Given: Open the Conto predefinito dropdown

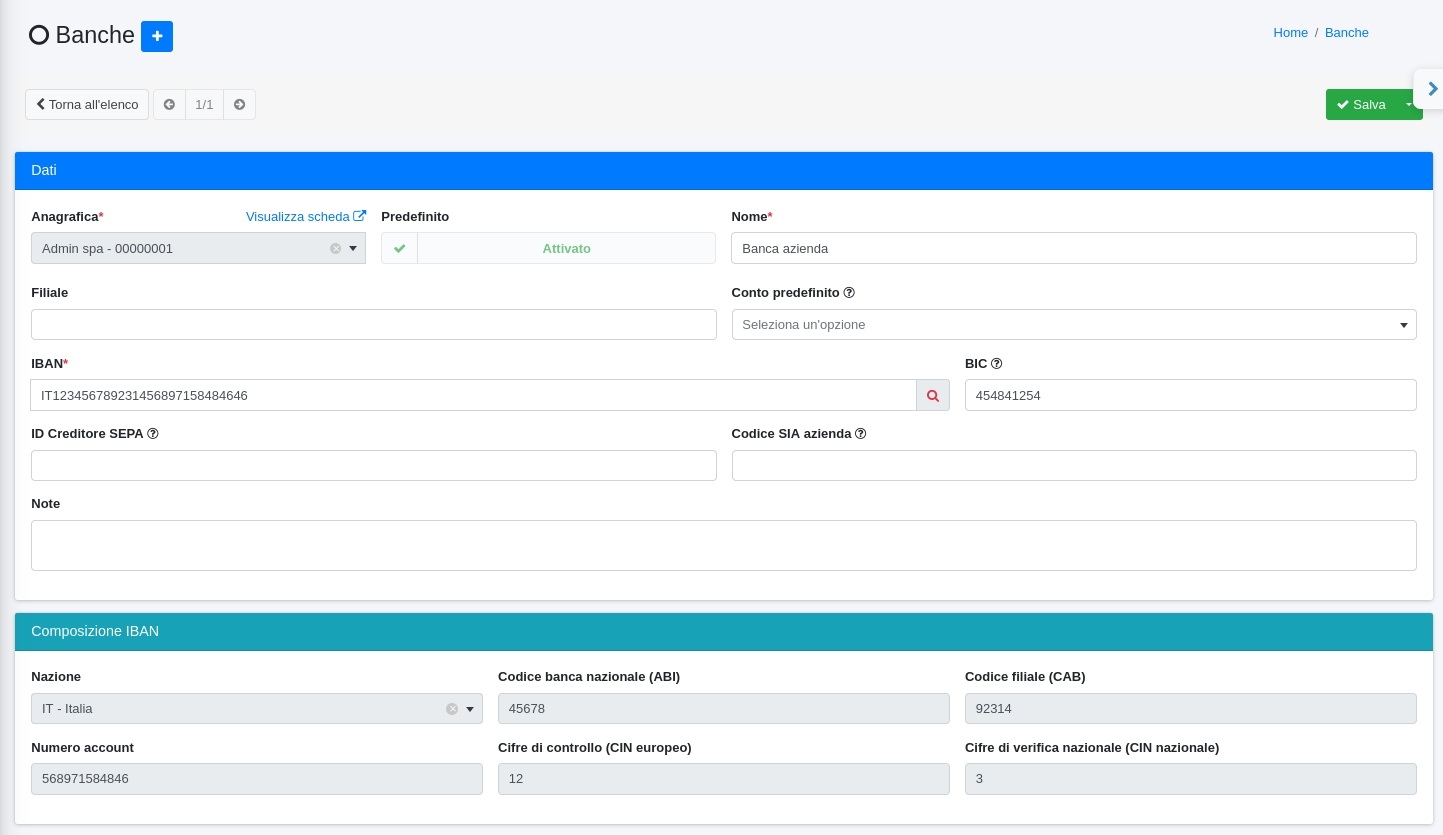Looking at the screenshot, I should pos(1073,325).
